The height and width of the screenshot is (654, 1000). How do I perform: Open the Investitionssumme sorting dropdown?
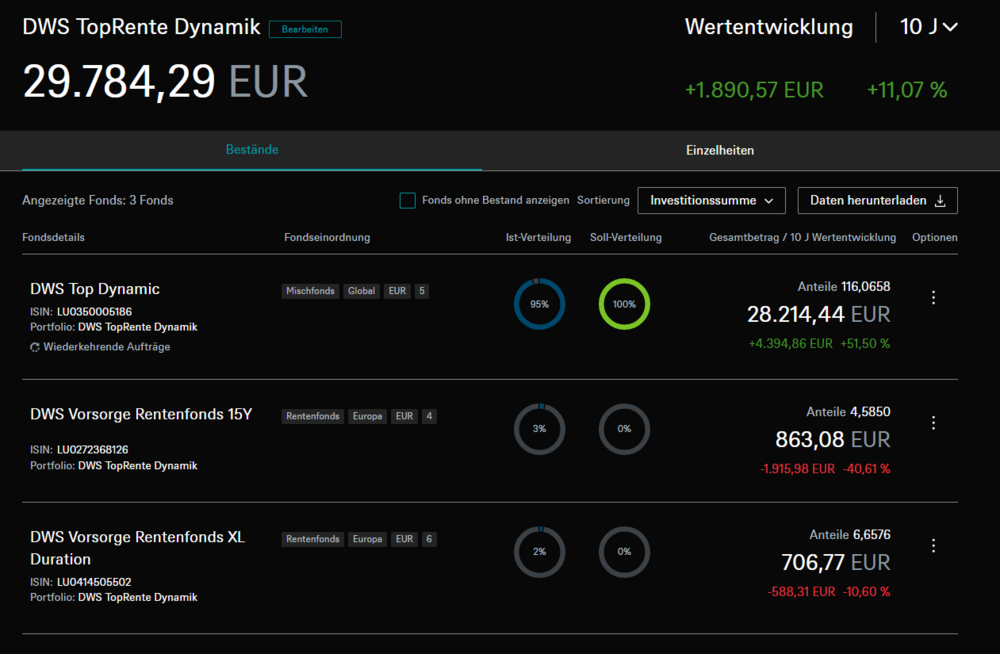click(712, 200)
